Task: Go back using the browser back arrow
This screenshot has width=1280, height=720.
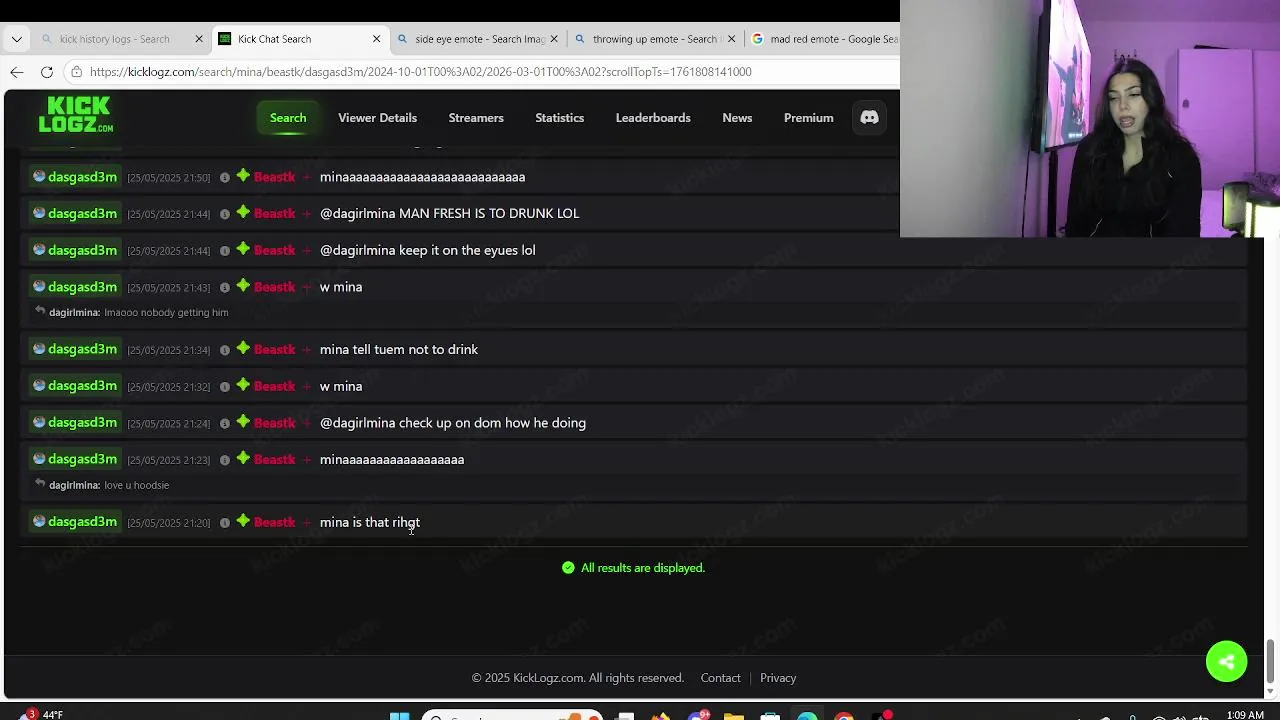Action: pos(17,72)
